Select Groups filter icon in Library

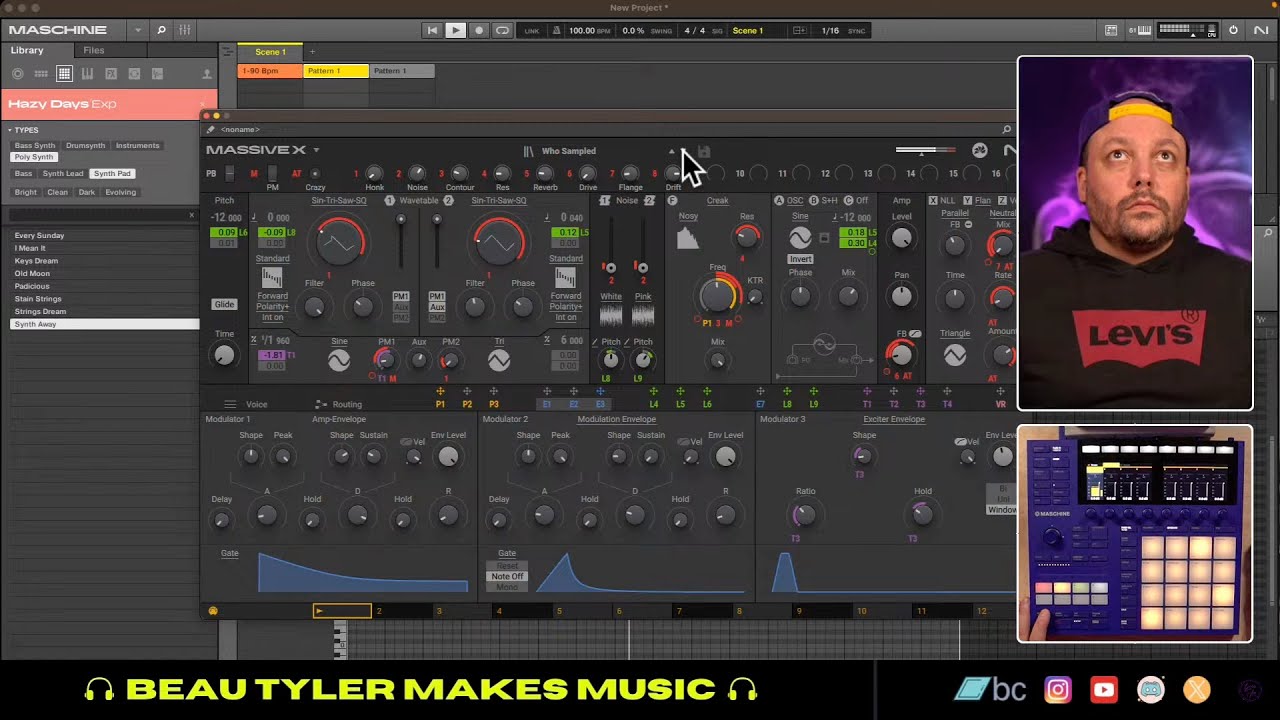tap(41, 74)
